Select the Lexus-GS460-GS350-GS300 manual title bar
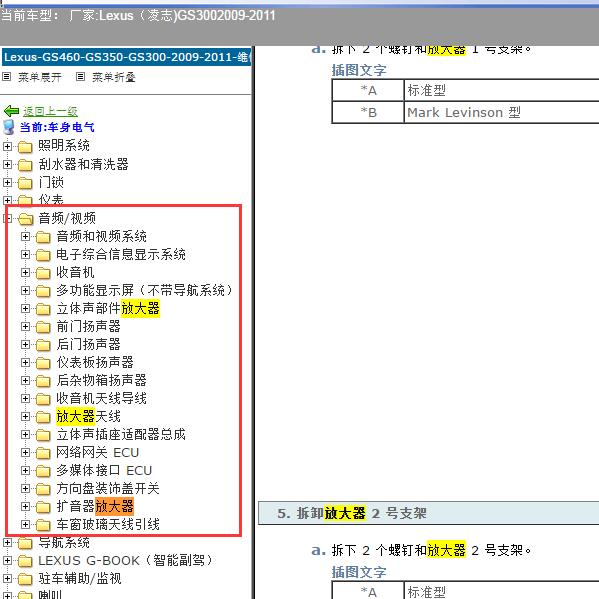Image resolution: width=599 pixels, height=599 pixels. click(x=126, y=57)
